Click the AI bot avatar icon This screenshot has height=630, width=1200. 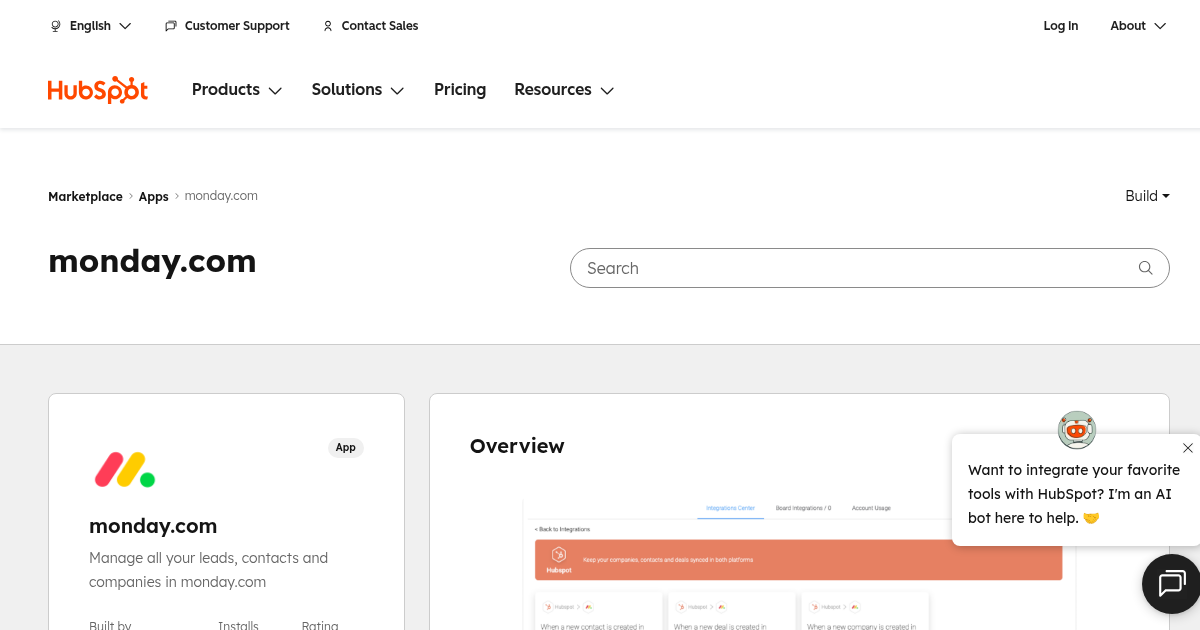tap(1077, 430)
